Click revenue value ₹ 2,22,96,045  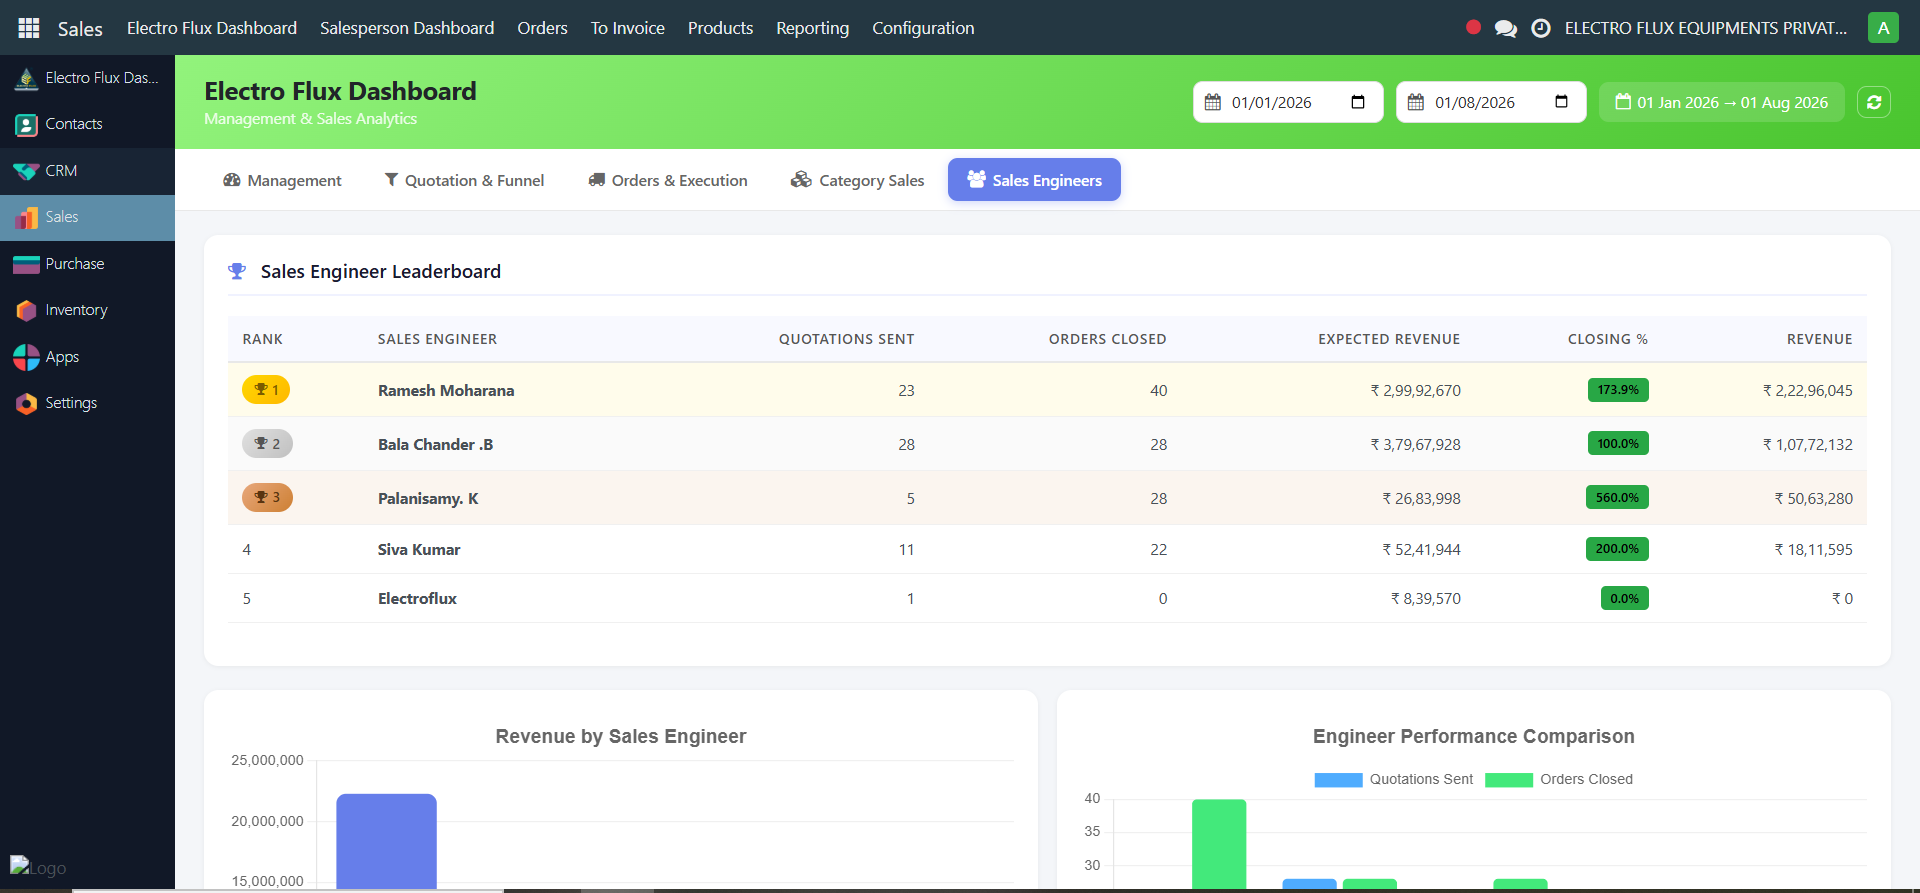pyautogui.click(x=1808, y=390)
